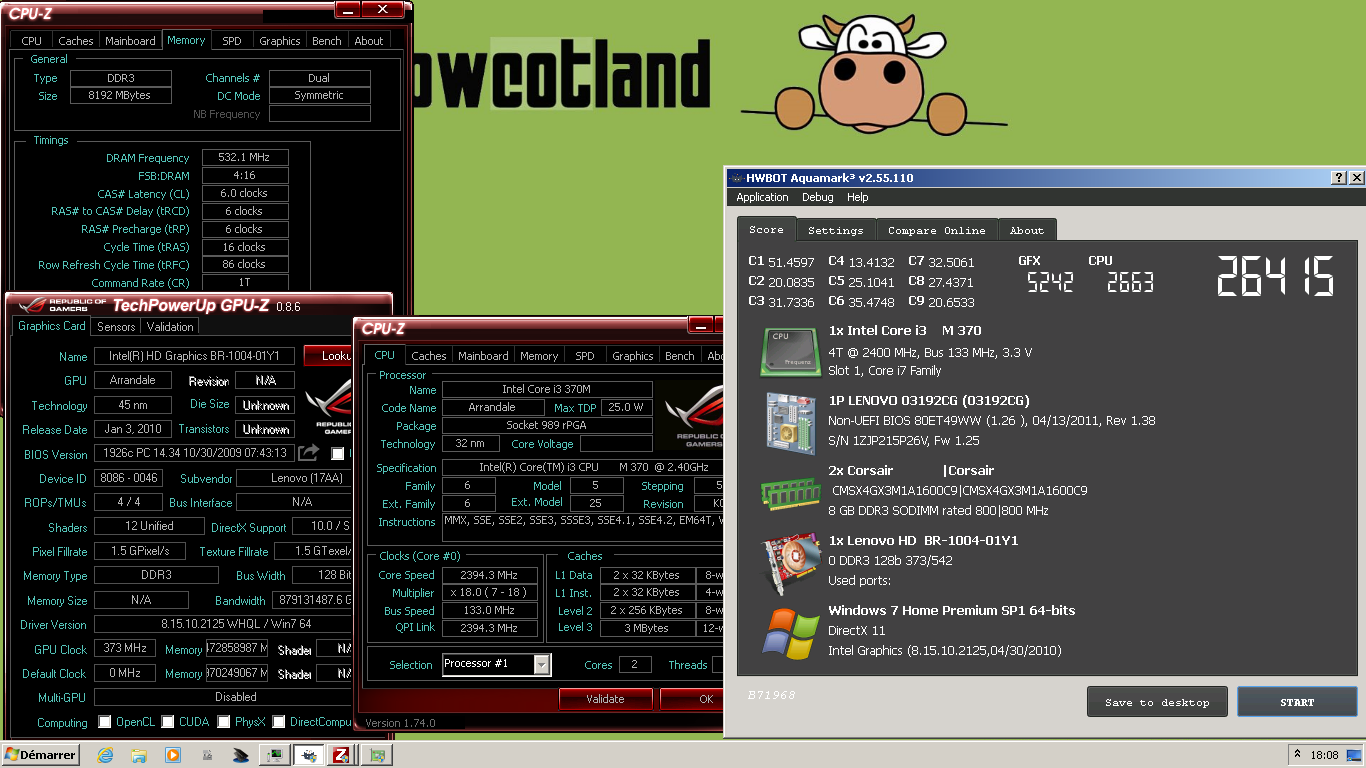This screenshot has height=768, width=1366.
Task: Click the Windows 7 Home Premium SP1 64-bits text
Action: coord(952,610)
